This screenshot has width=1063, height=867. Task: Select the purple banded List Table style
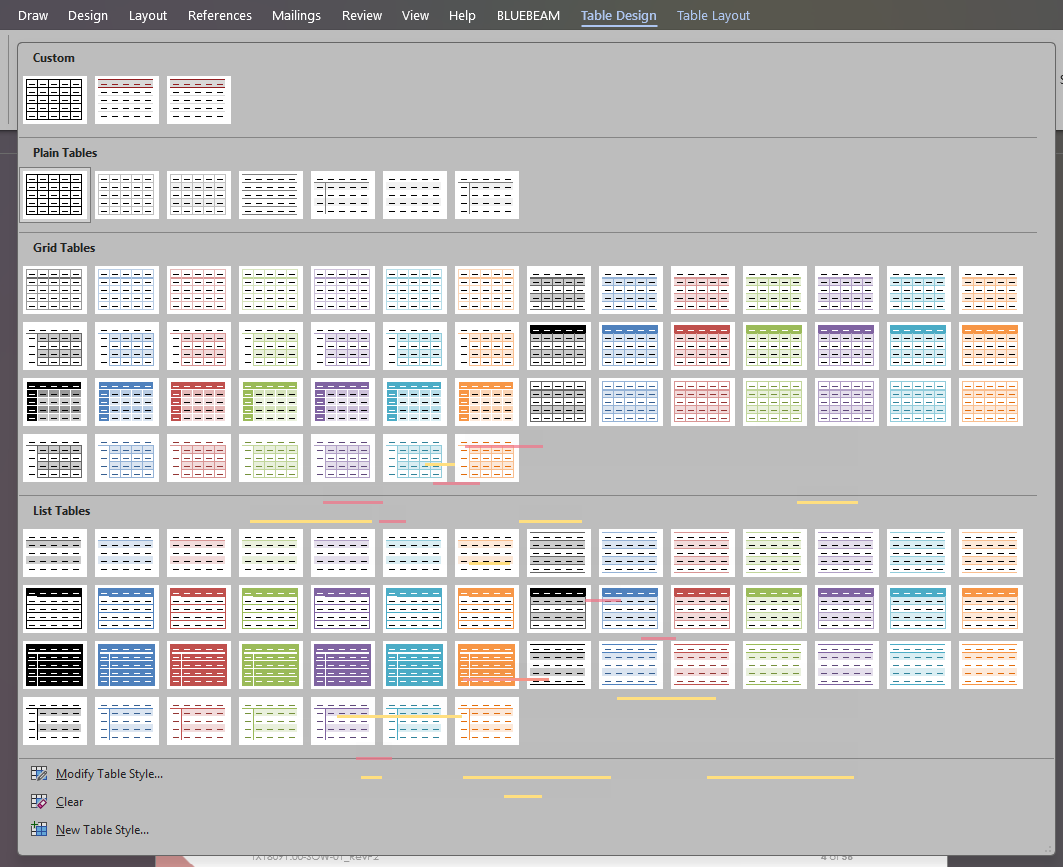(x=342, y=609)
